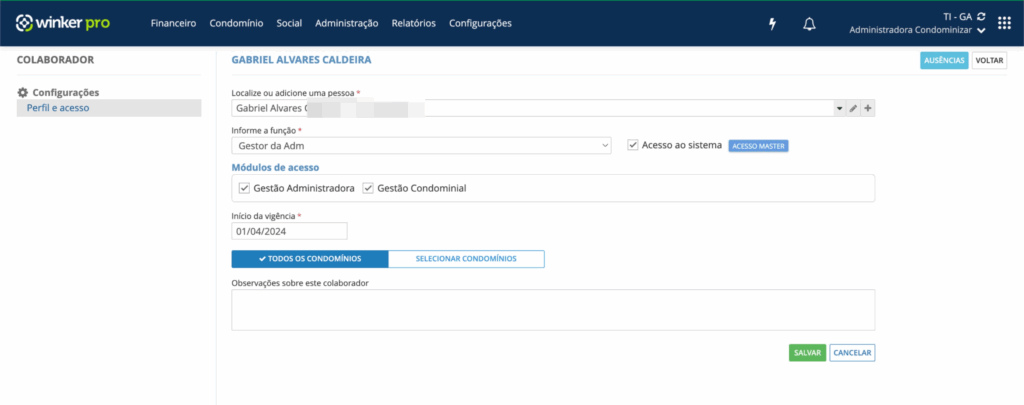Open the Financeiro menu
Screen dimensions: 1024x405
pyautogui.click(x=173, y=23)
